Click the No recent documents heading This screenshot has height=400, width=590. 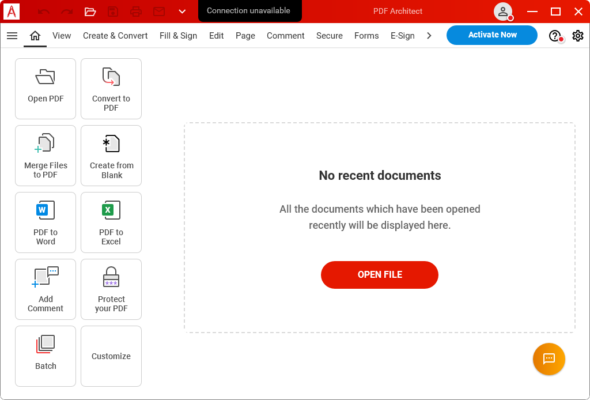(x=380, y=175)
